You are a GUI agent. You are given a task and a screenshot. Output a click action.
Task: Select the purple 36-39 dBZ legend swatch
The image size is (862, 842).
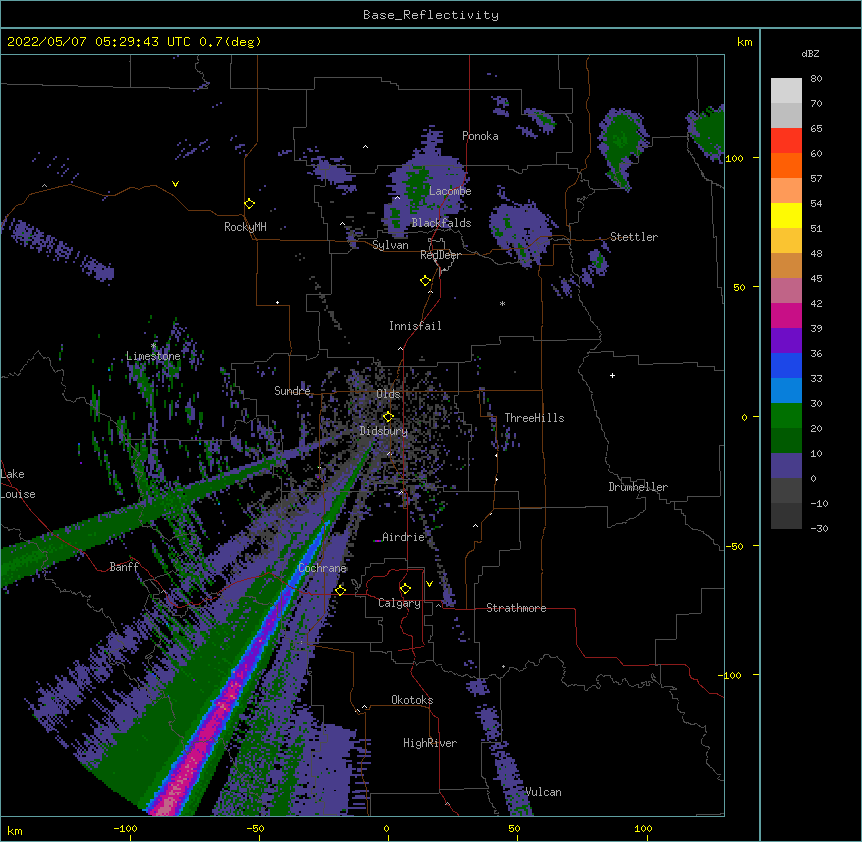click(786, 341)
